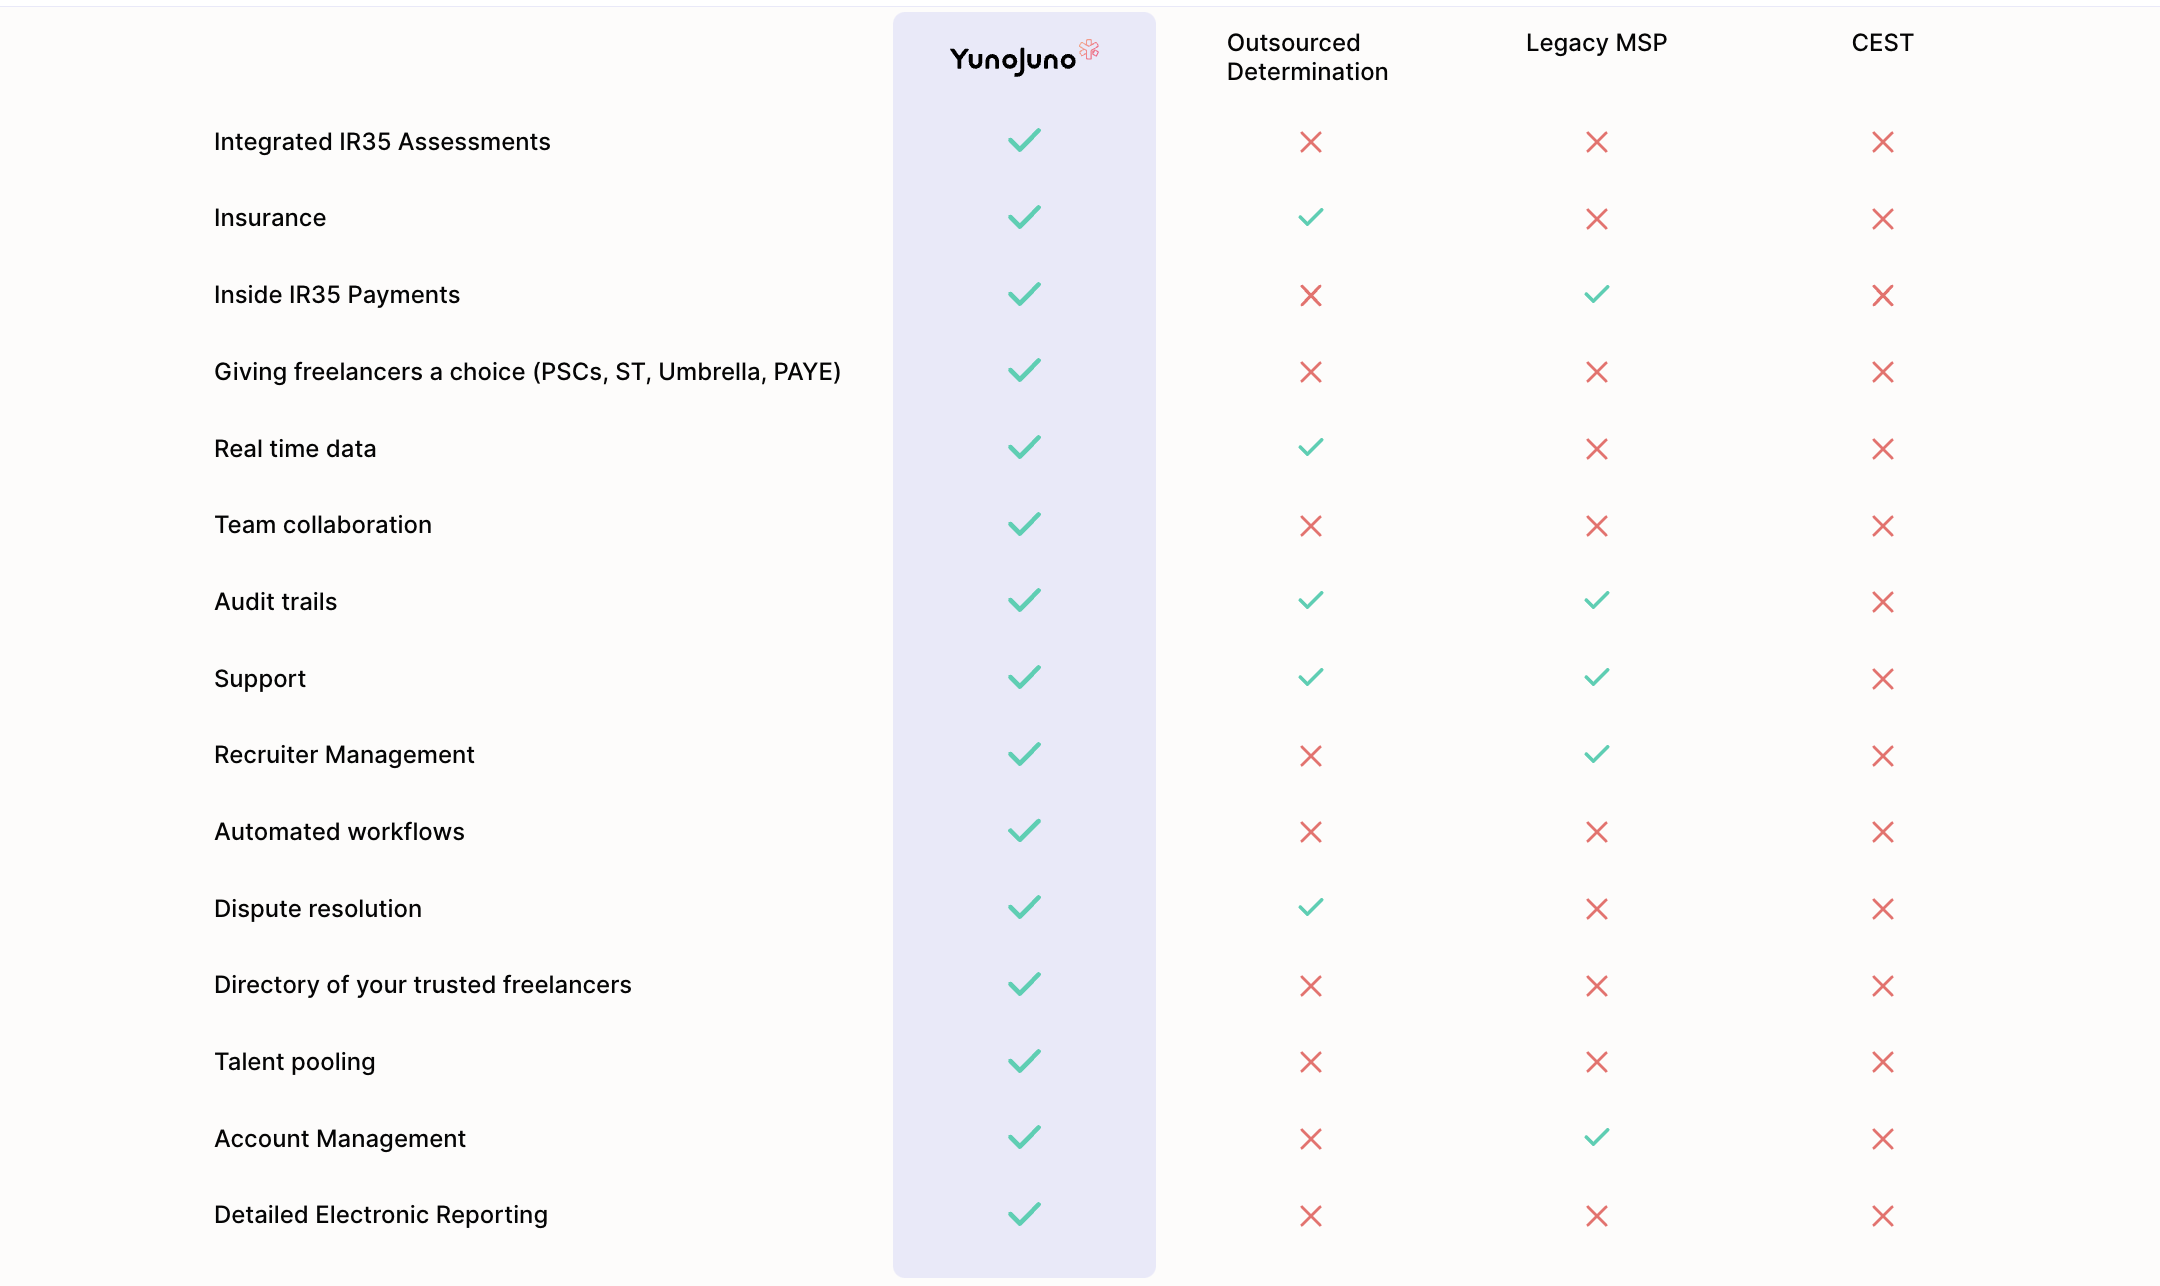
Task: Click CEST cross for Real time data
Action: coord(1882,449)
